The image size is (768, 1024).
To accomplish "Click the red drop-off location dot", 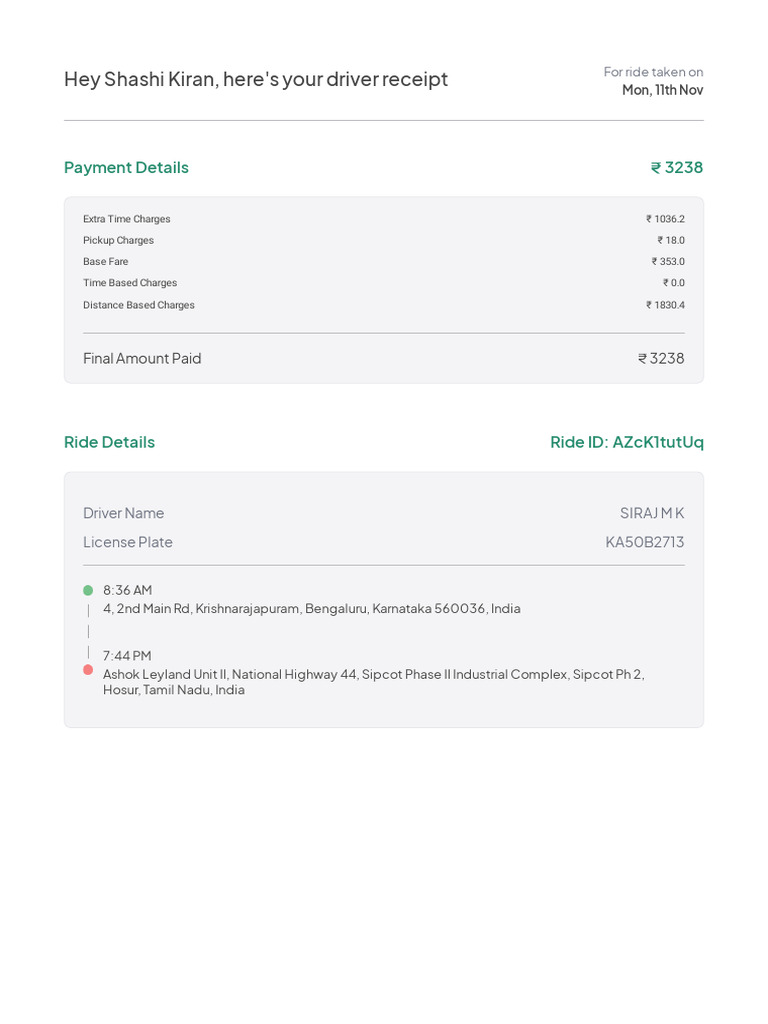I will [88, 670].
